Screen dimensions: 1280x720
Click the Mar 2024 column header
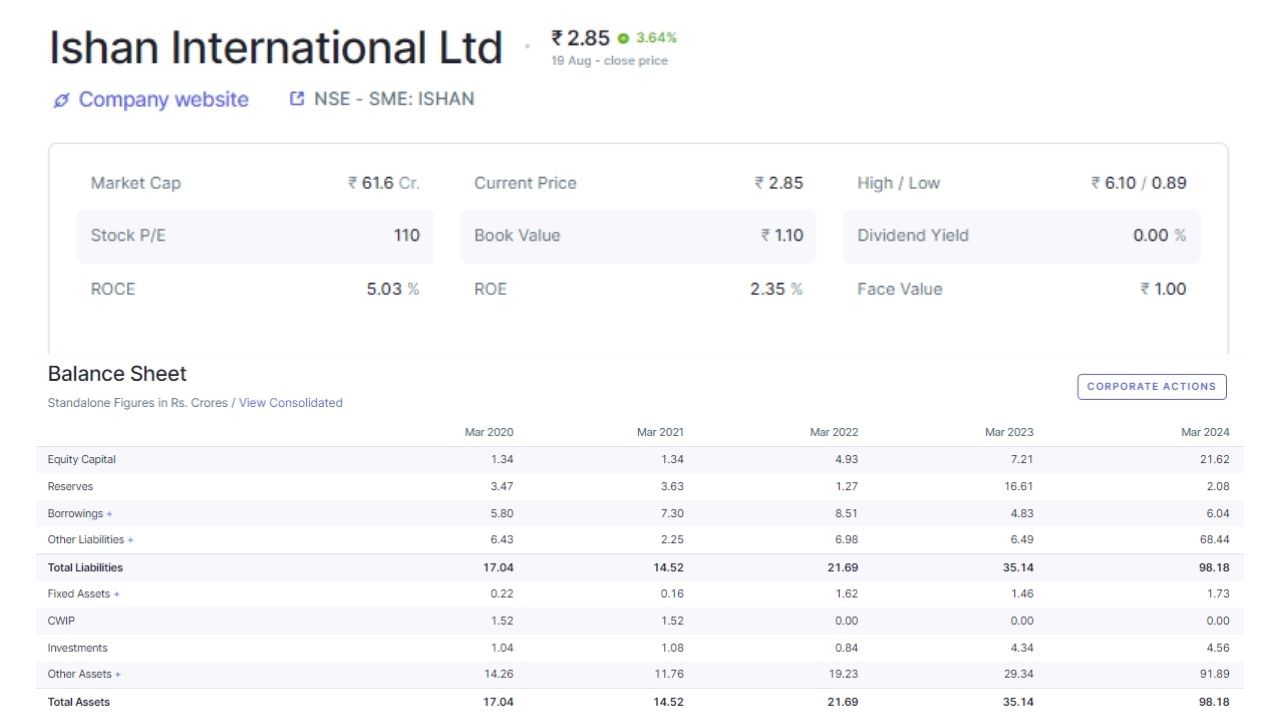click(x=1205, y=433)
